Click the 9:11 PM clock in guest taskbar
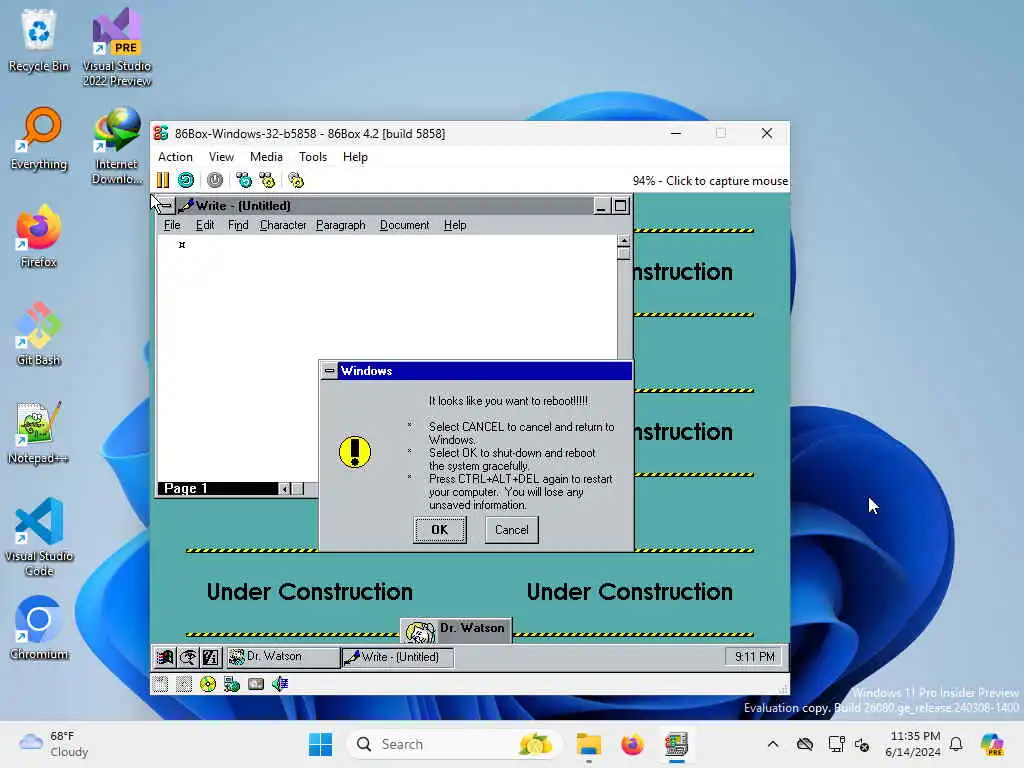Screen dimensions: 1024x768 click(755, 657)
